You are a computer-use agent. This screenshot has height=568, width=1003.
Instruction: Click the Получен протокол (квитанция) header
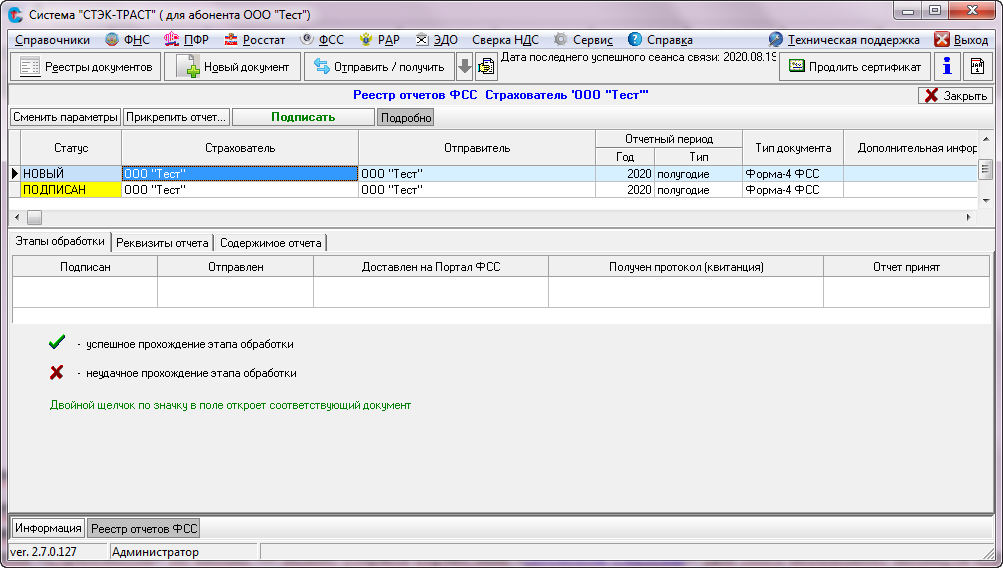(686, 267)
